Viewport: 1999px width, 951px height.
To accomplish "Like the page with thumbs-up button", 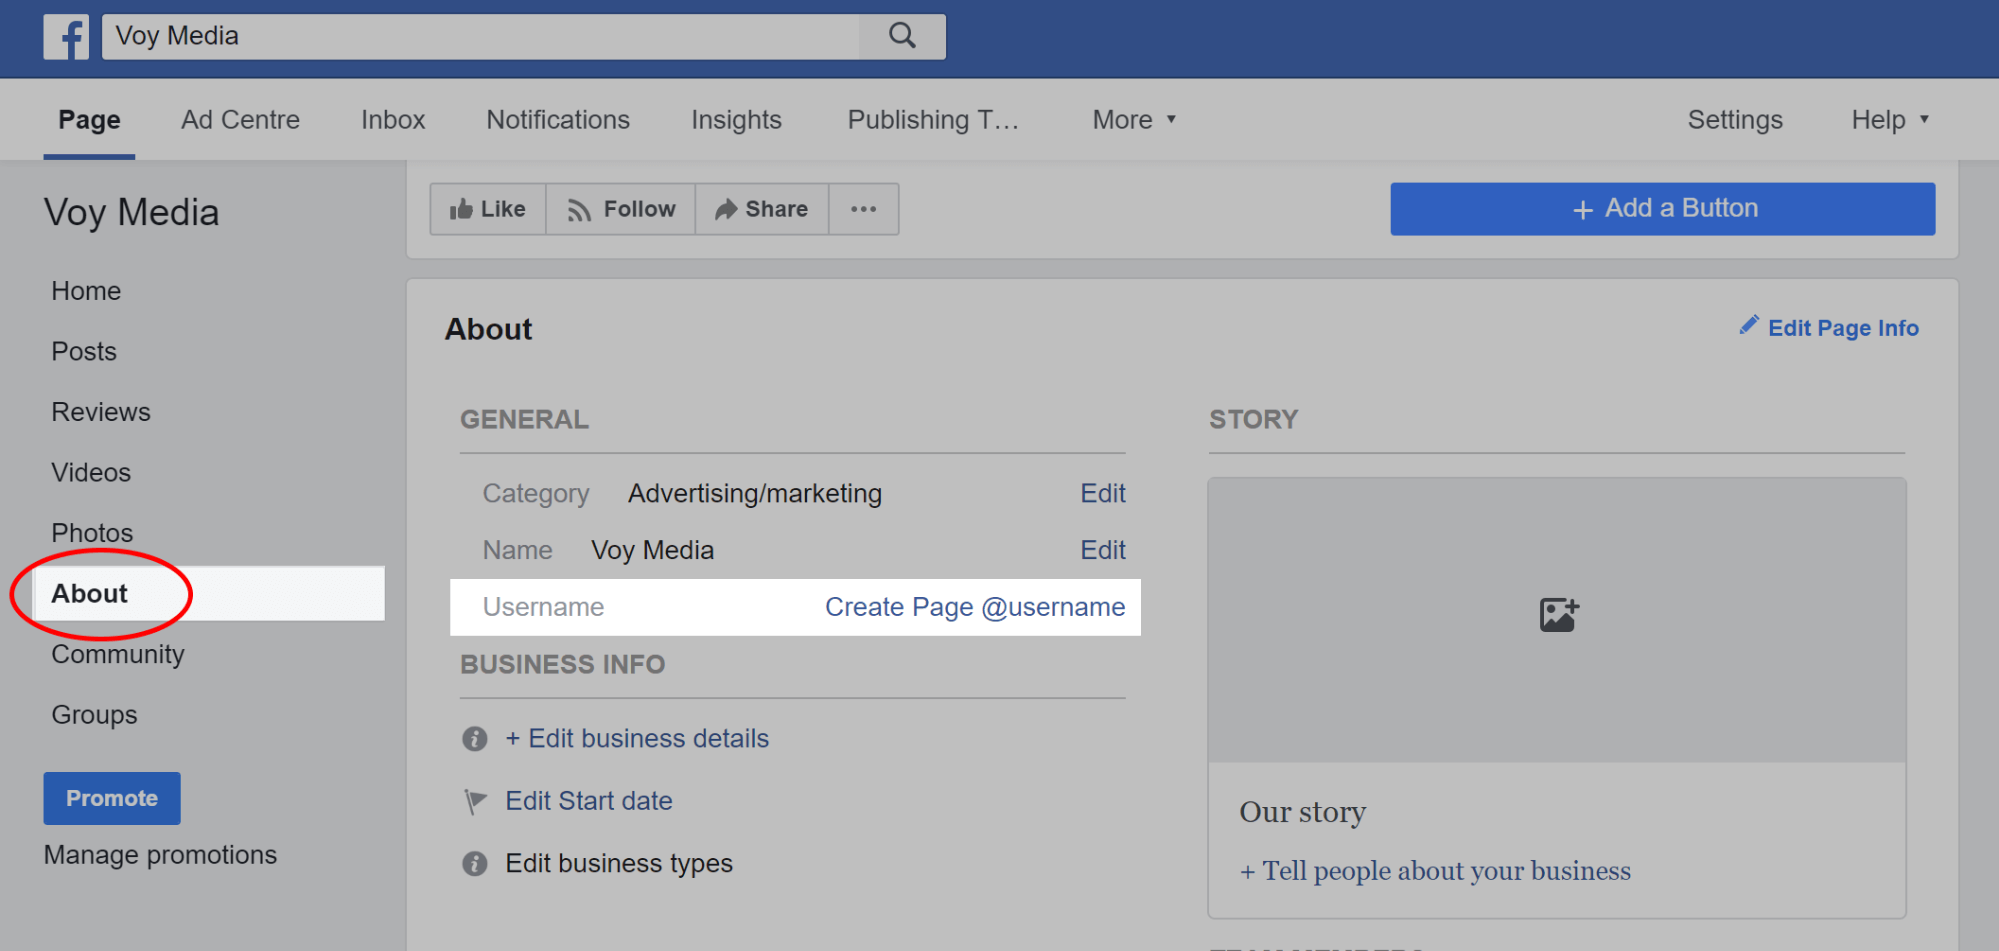I will point(488,209).
